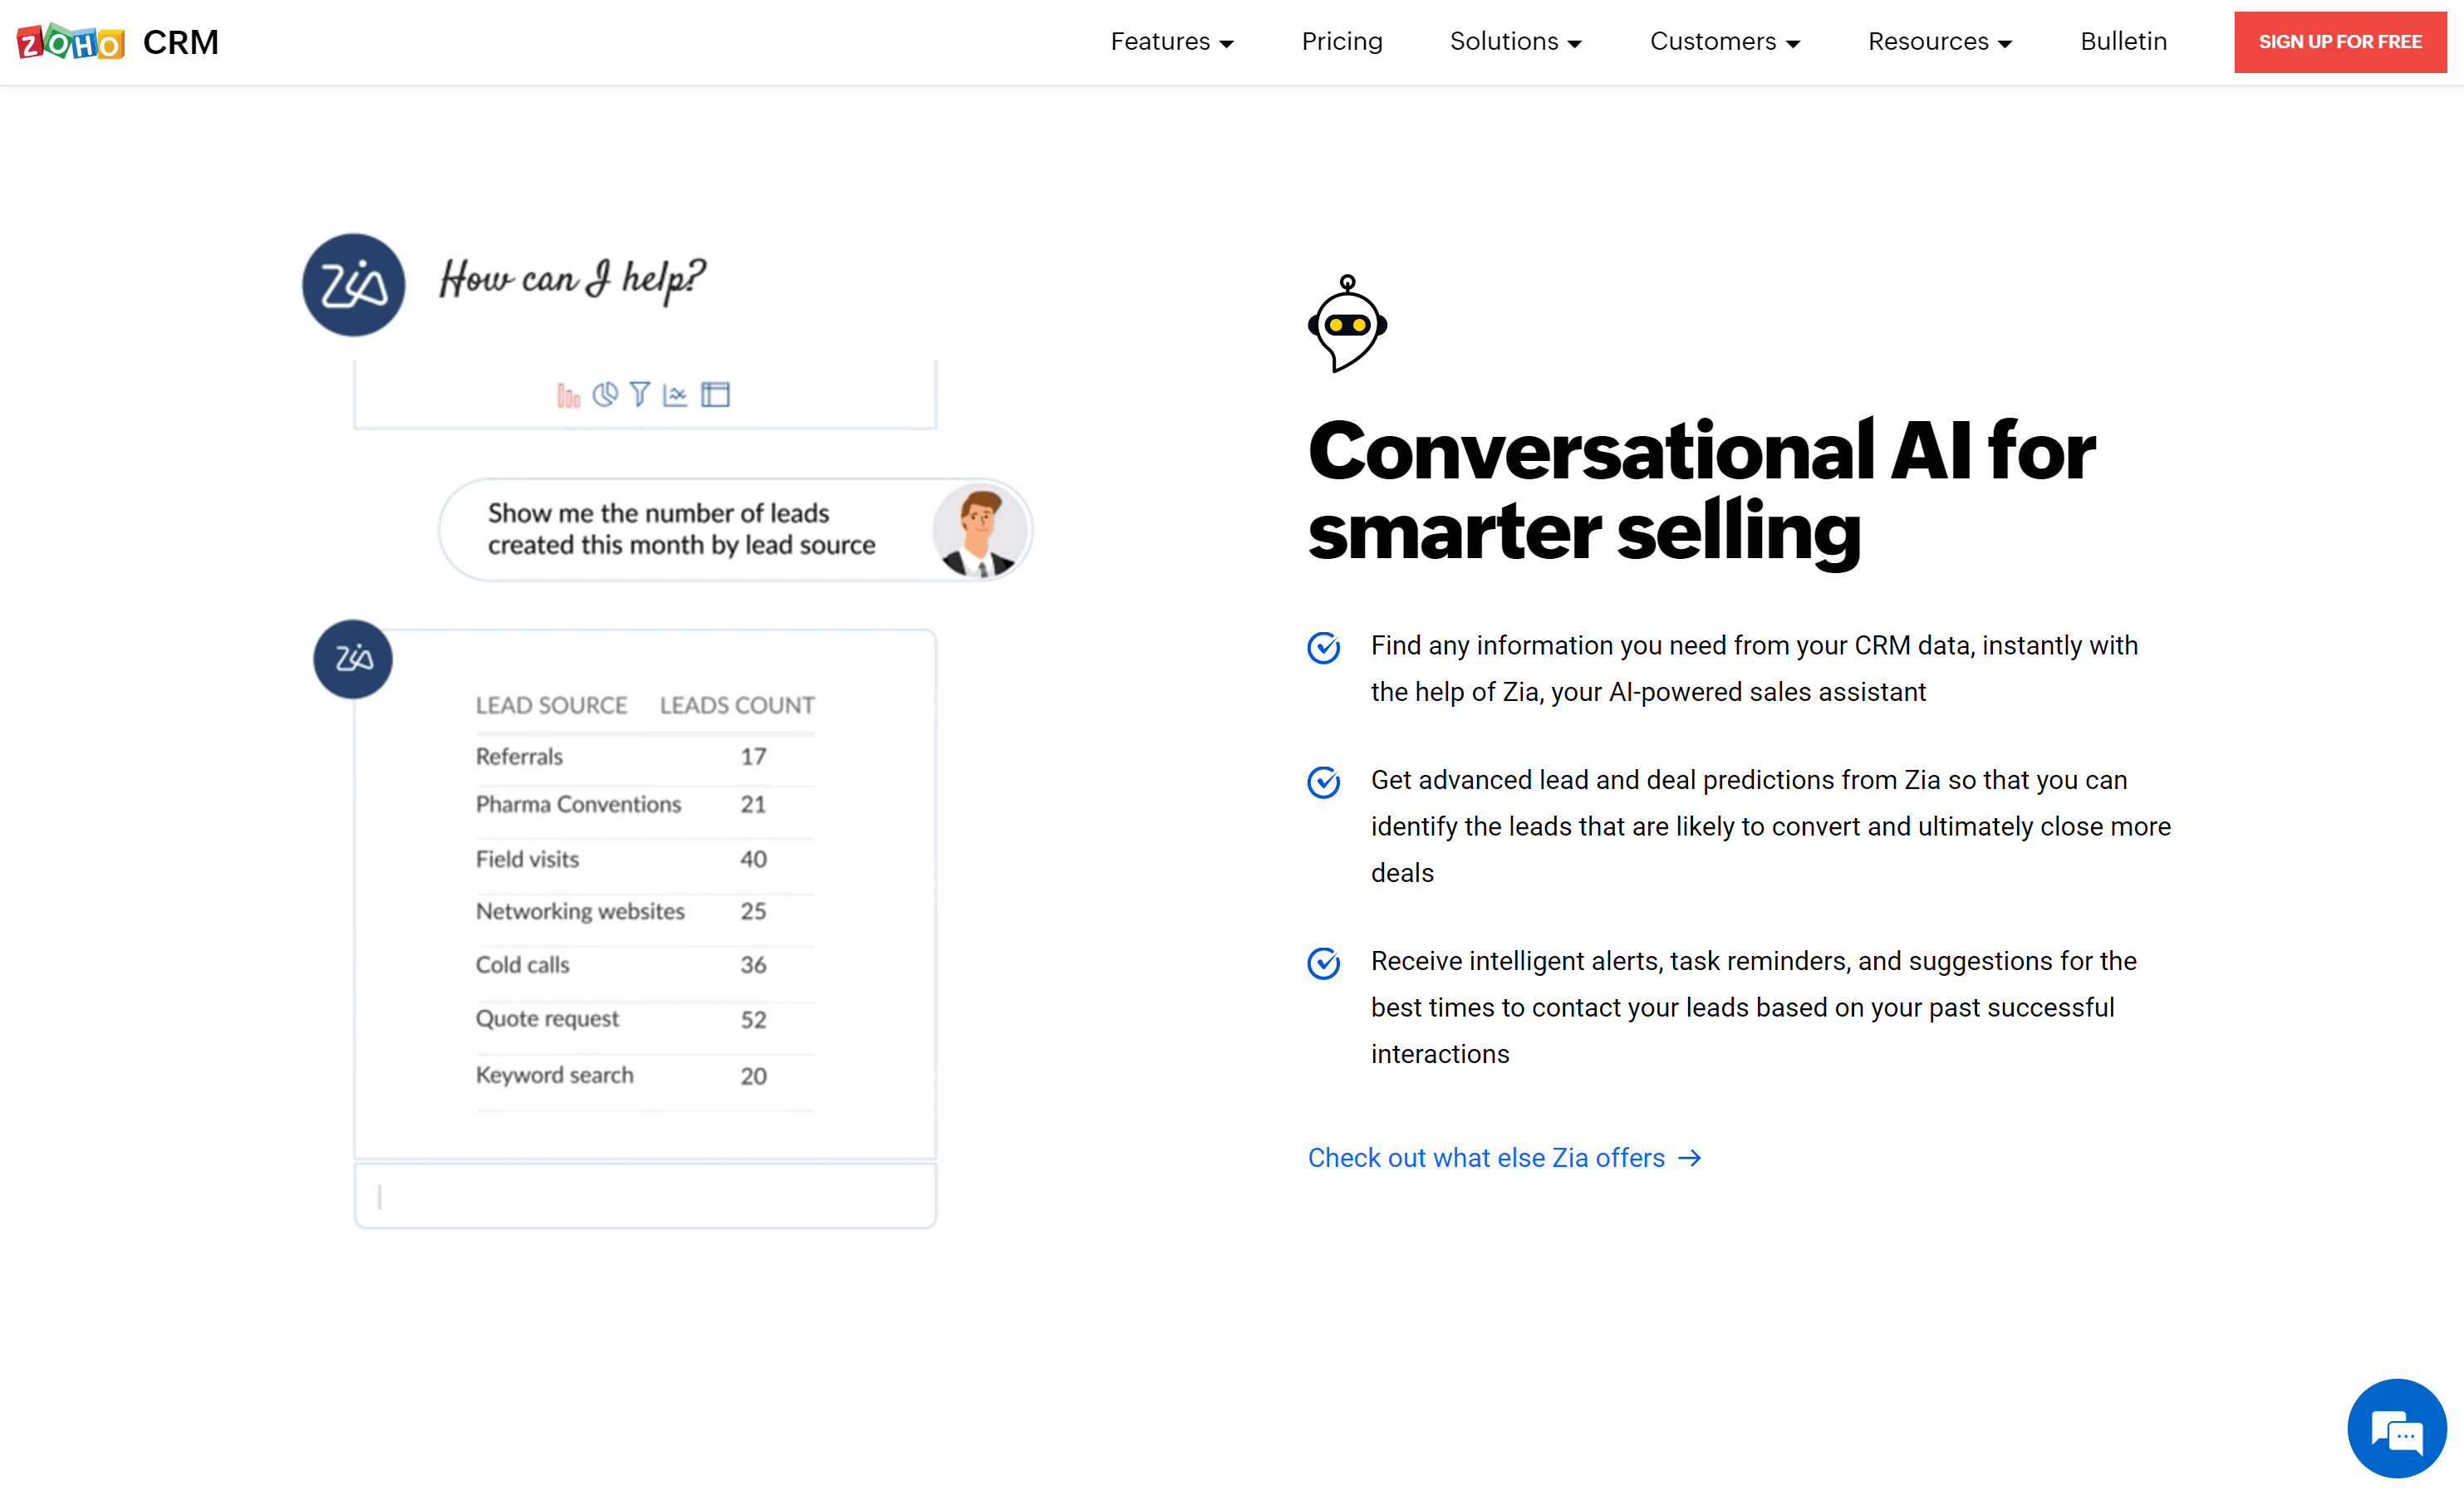The width and height of the screenshot is (2464, 1495).
Task: Select the Referrals row
Action: (645, 757)
